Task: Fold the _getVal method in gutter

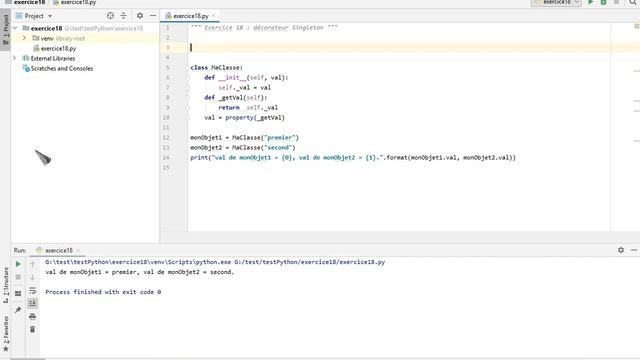Action: (188, 97)
